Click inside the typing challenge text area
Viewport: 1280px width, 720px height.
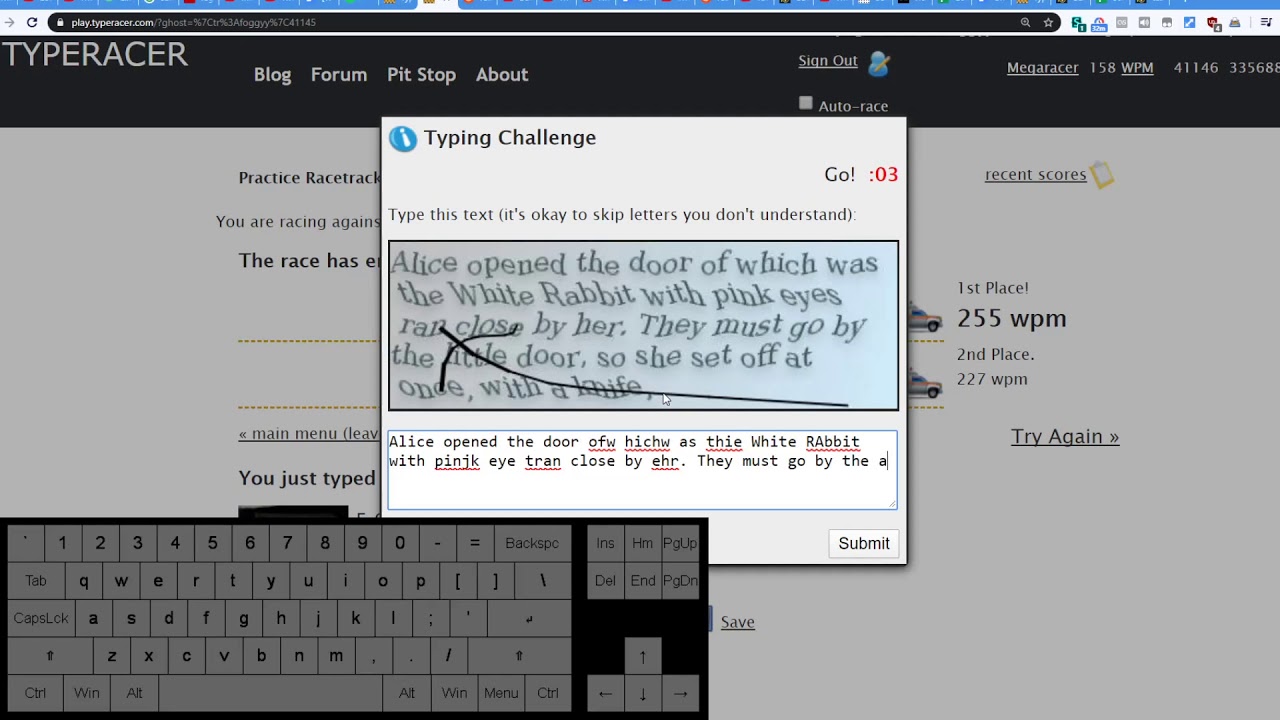pyautogui.click(x=643, y=470)
